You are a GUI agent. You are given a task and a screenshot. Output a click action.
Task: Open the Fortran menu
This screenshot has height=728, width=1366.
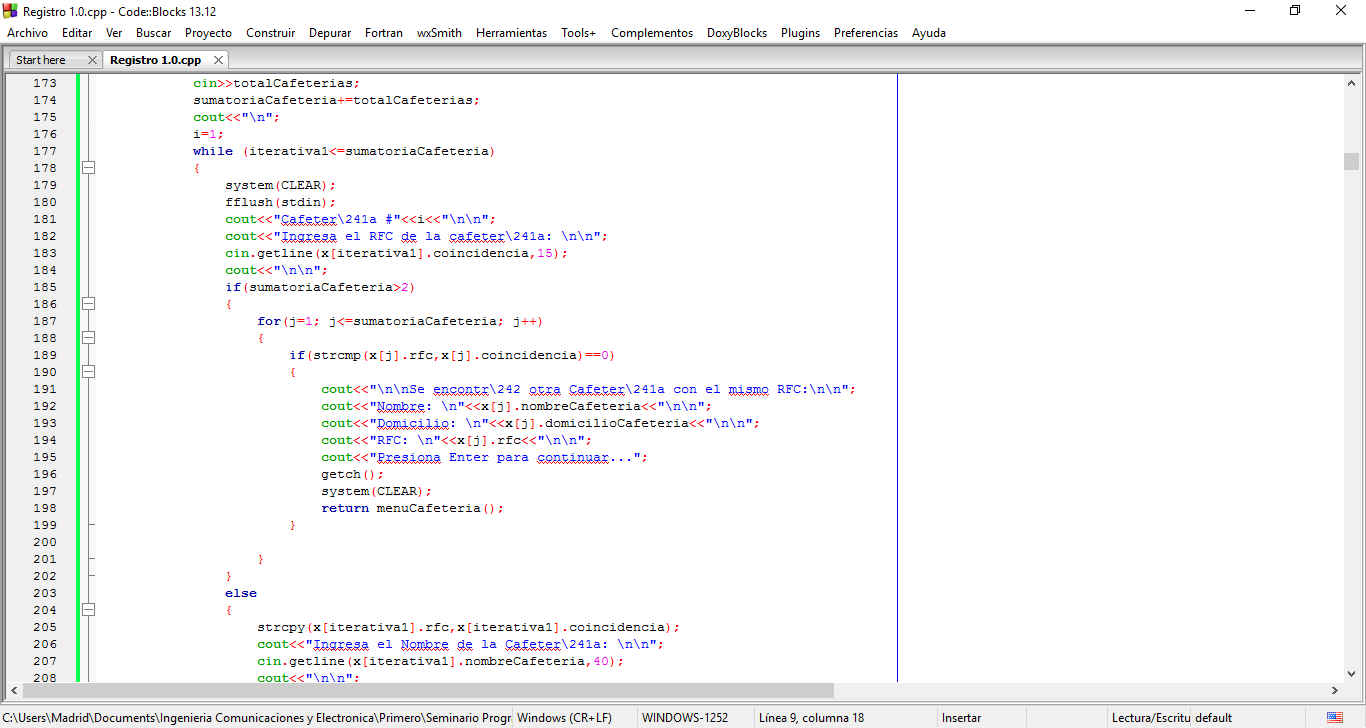(384, 33)
